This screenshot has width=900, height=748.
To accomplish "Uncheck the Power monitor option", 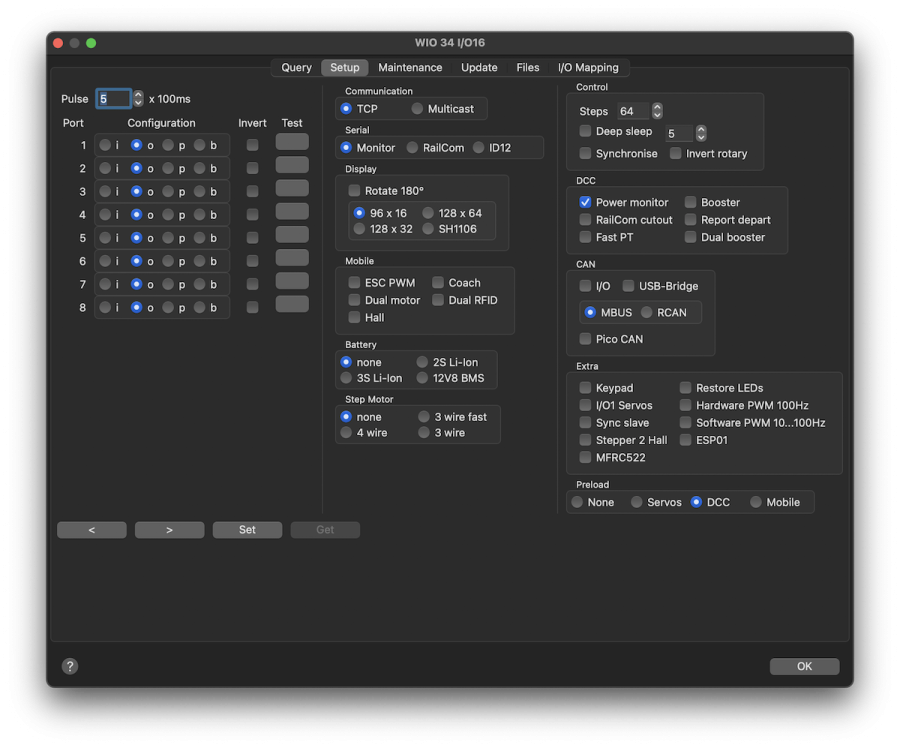I will [x=585, y=202].
